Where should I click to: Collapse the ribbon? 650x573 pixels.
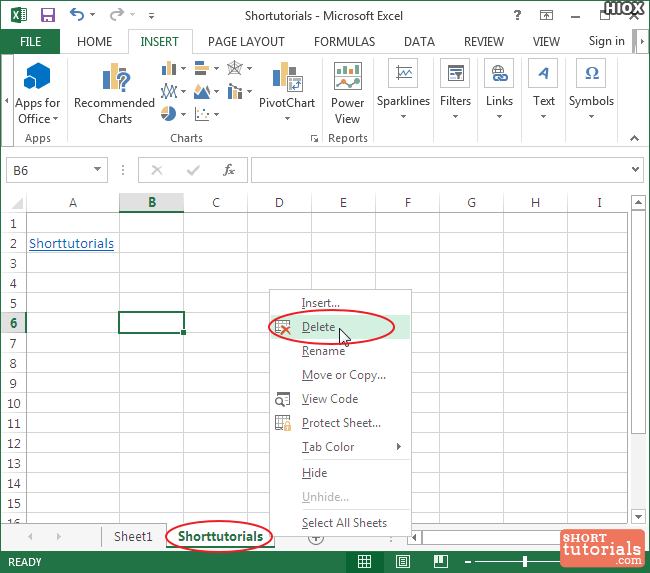click(x=634, y=138)
